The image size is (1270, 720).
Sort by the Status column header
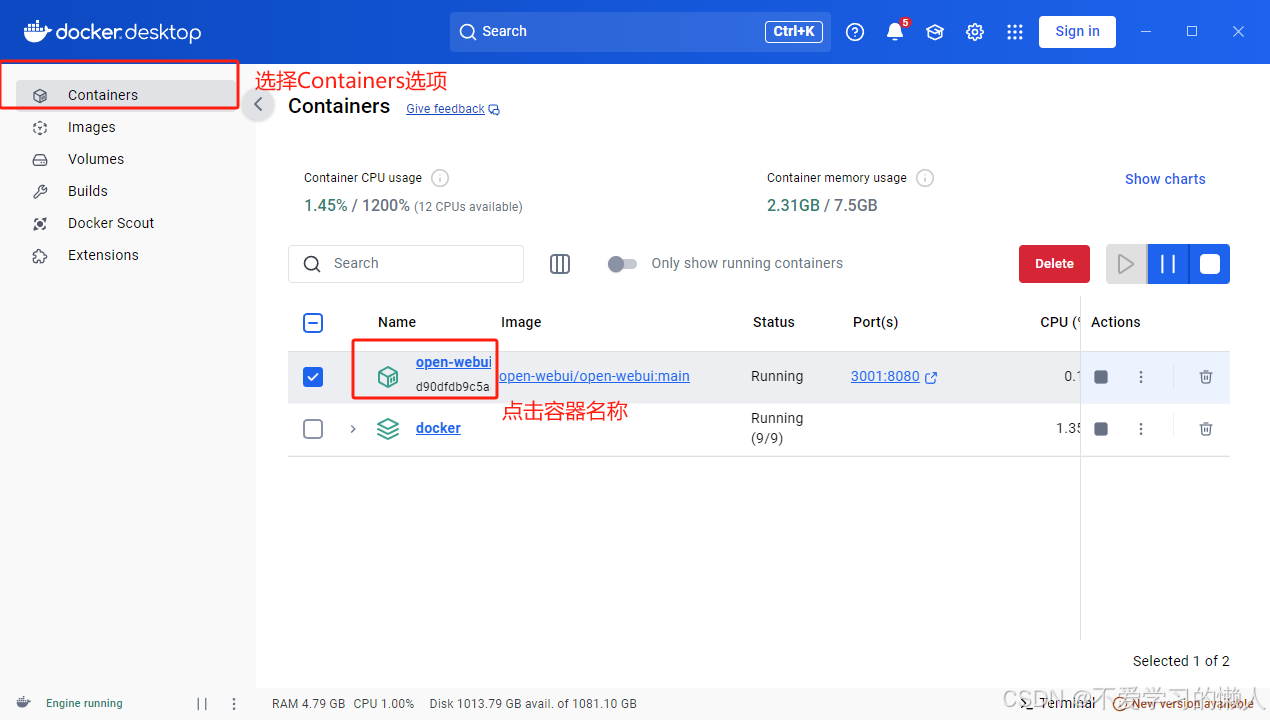pyautogui.click(x=774, y=322)
